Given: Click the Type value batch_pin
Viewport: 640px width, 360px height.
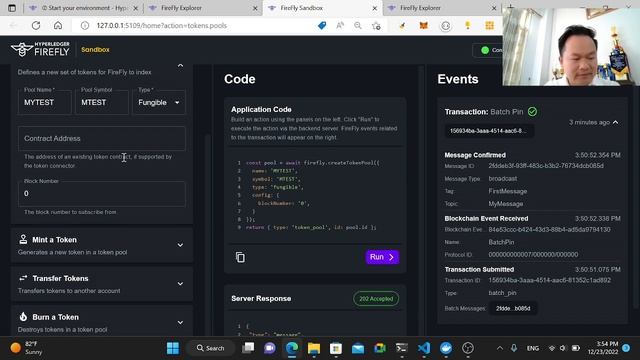Looking at the screenshot, I should pos(502,293).
